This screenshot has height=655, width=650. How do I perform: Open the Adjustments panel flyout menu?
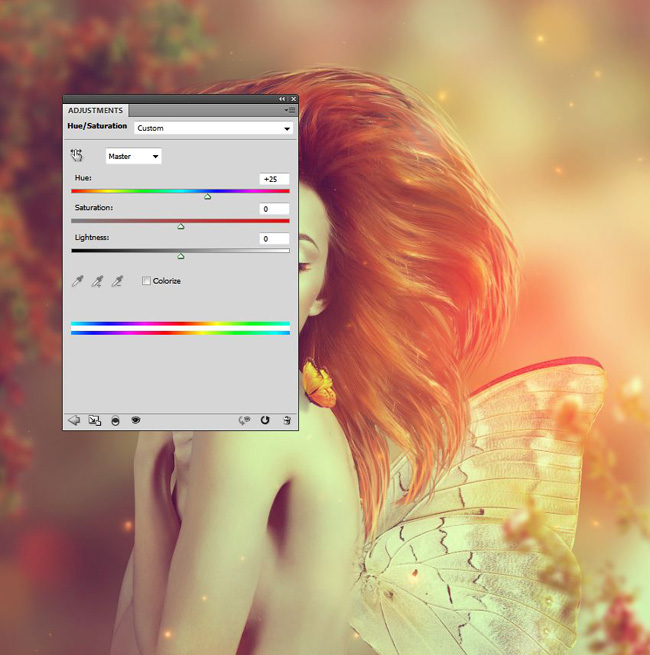(x=289, y=110)
